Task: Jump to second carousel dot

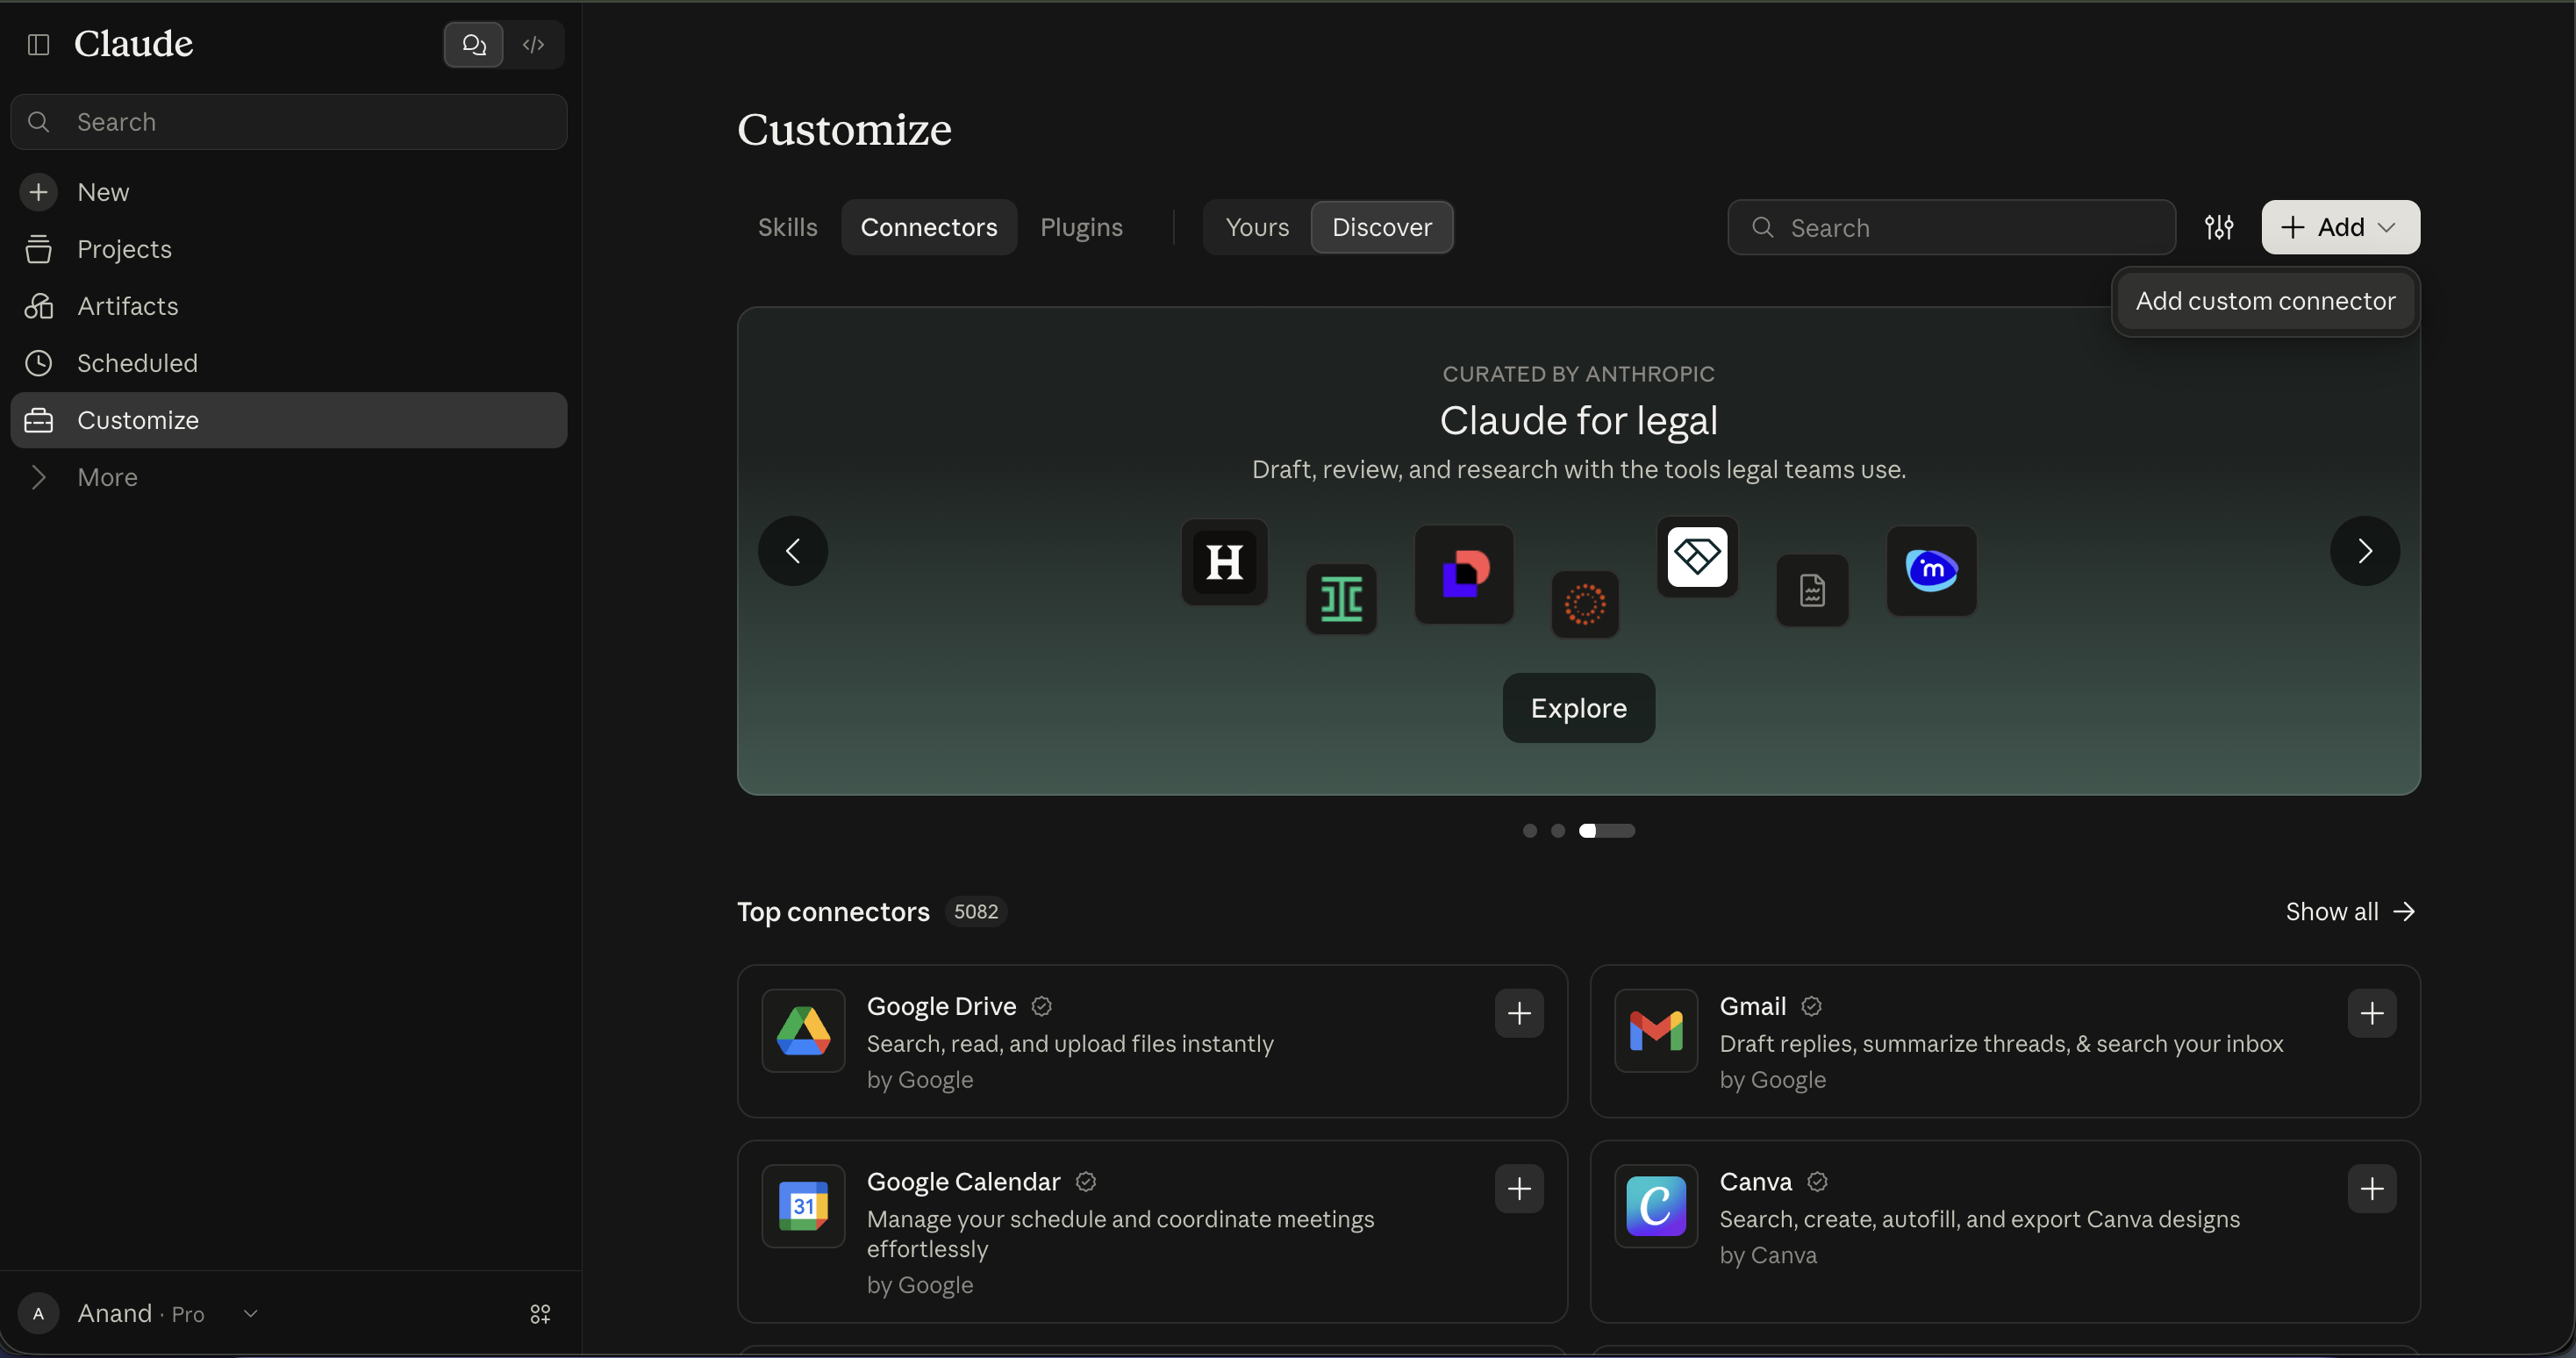Action: (1557, 831)
